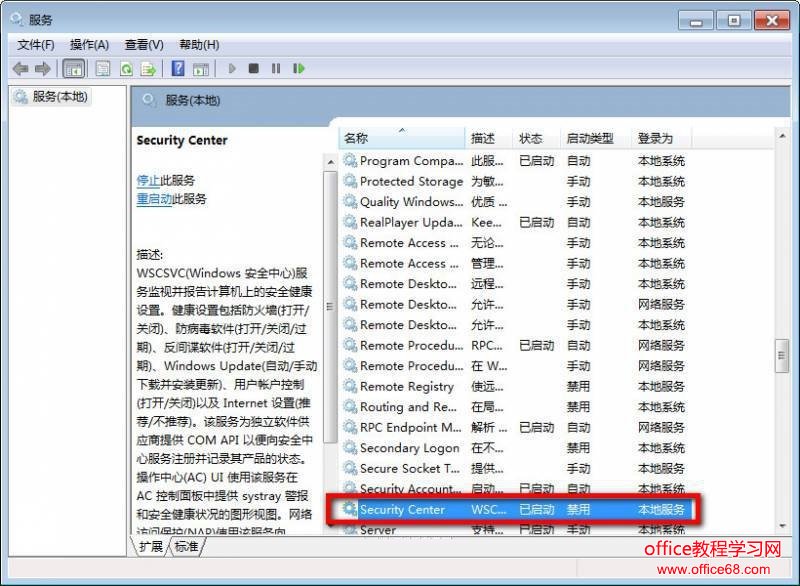The height and width of the screenshot is (586, 800).
Task: Open the 操作(A) menu
Action: click(87, 44)
